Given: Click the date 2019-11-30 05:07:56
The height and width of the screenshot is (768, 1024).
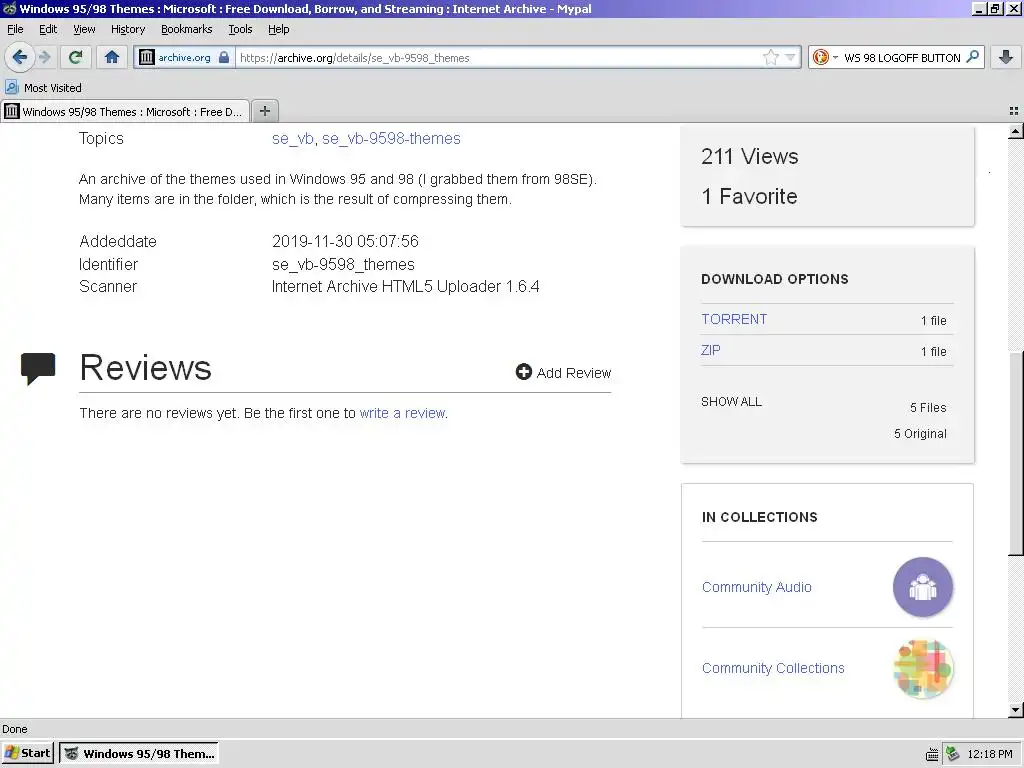Looking at the screenshot, I should tap(345, 241).
